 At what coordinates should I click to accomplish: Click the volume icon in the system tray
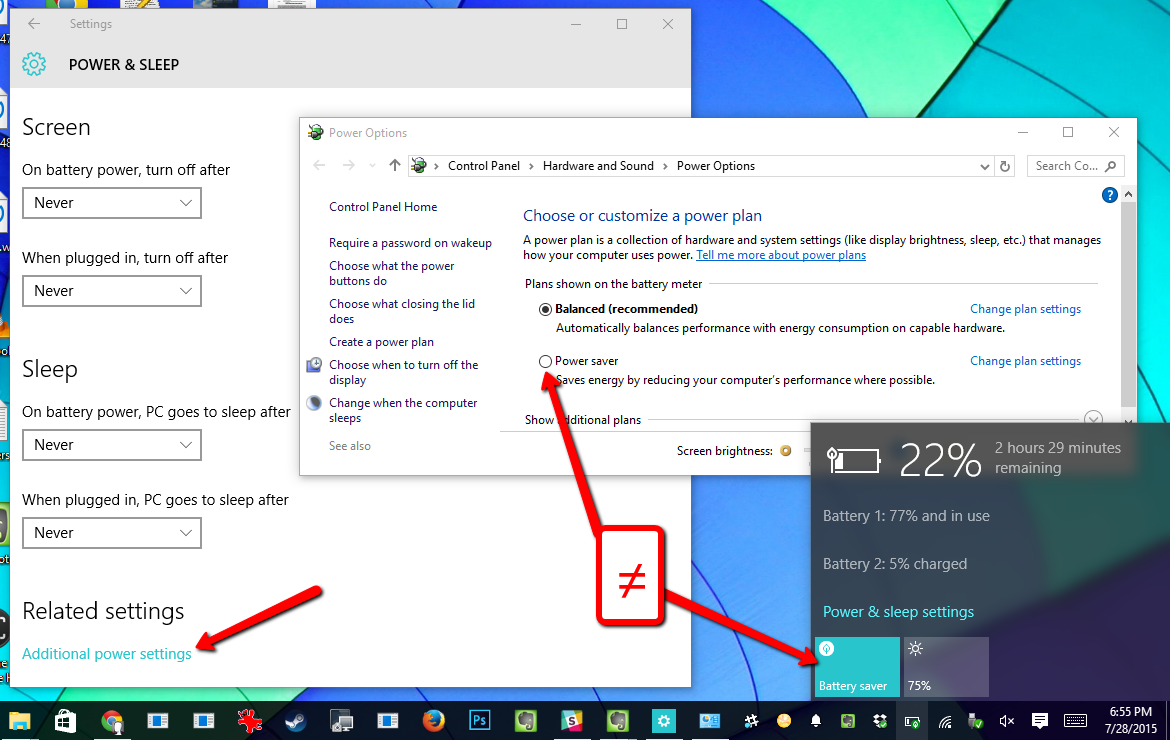pyautogui.click(x=1006, y=720)
